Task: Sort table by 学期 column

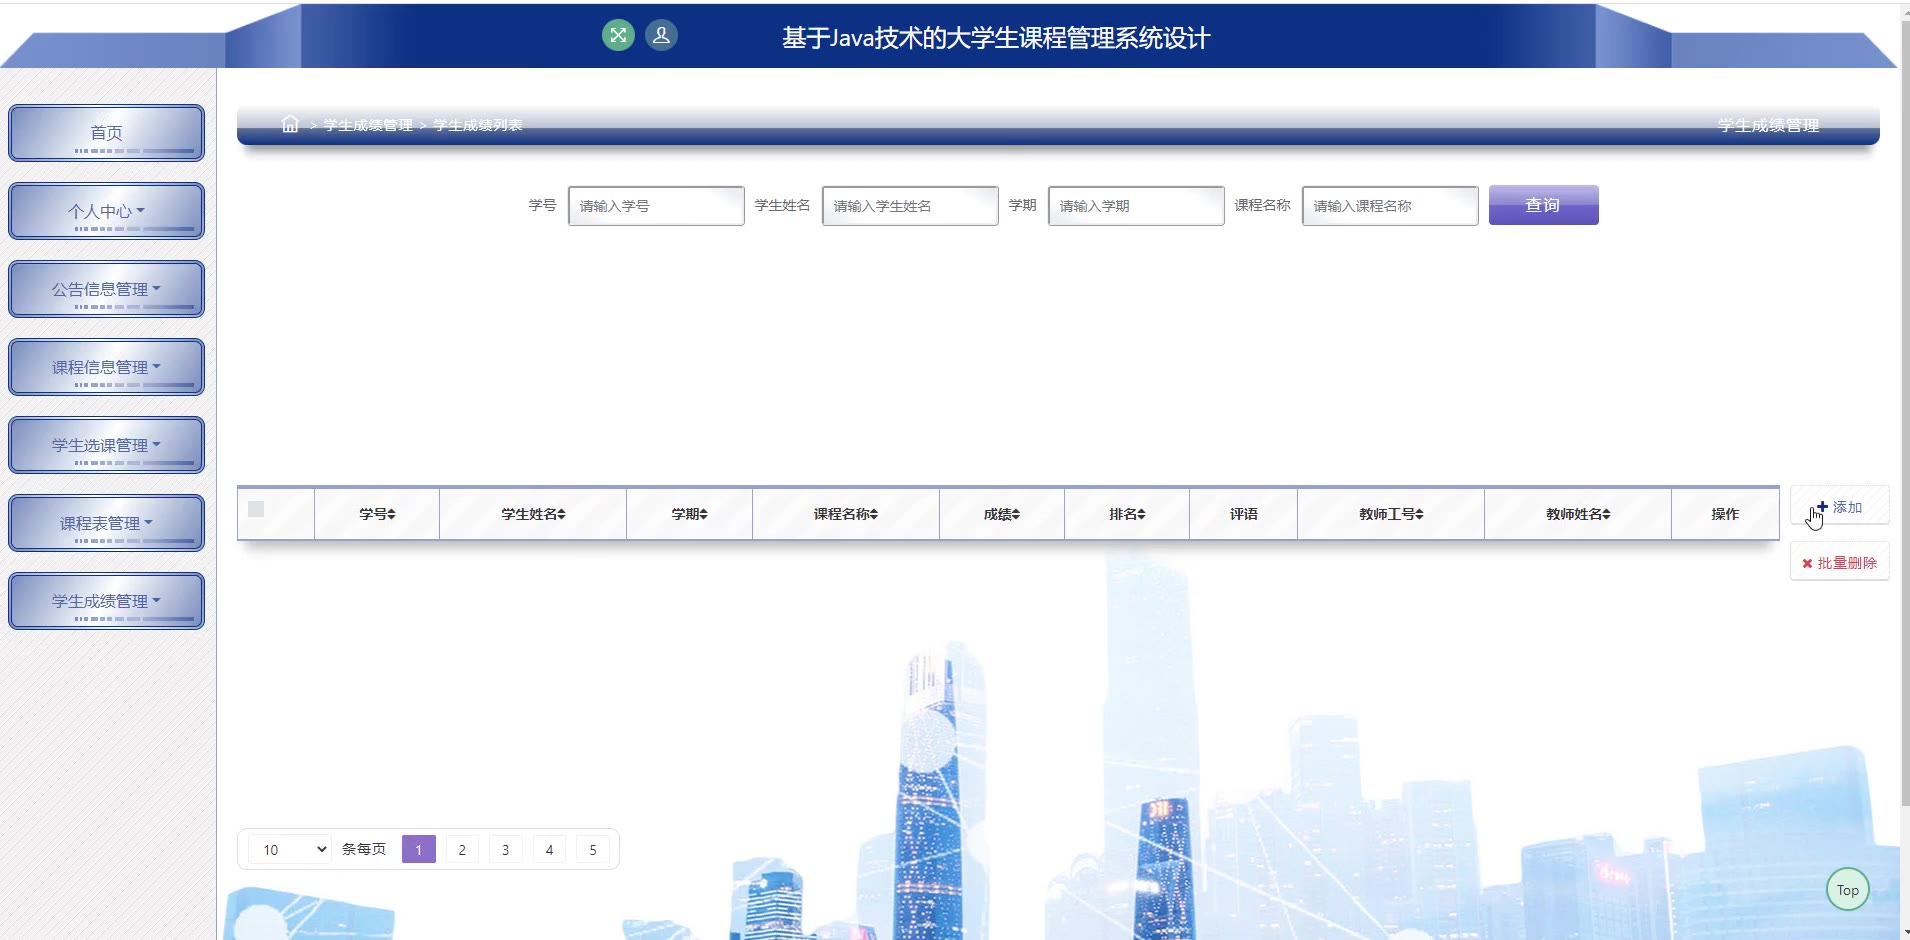Action: click(689, 514)
